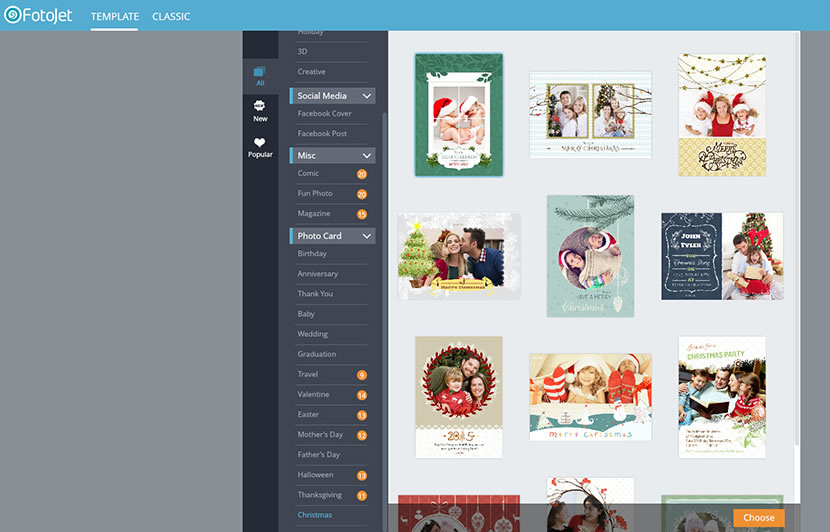Click the Magazine count badge 15

pos(362,214)
